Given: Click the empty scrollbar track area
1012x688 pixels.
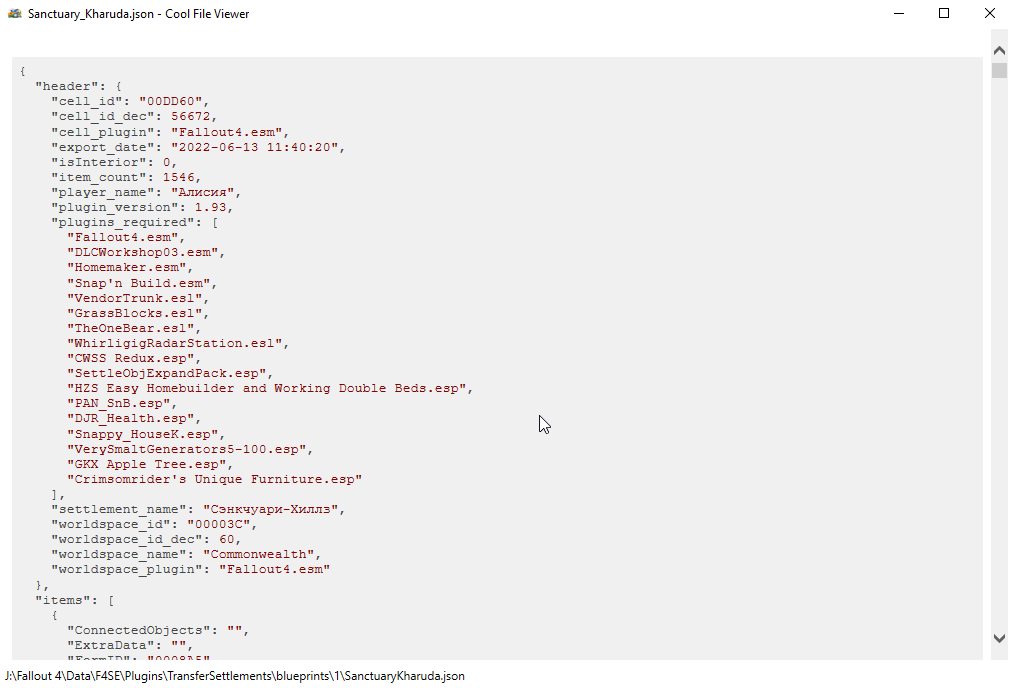Looking at the screenshot, I should click(999, 350).
